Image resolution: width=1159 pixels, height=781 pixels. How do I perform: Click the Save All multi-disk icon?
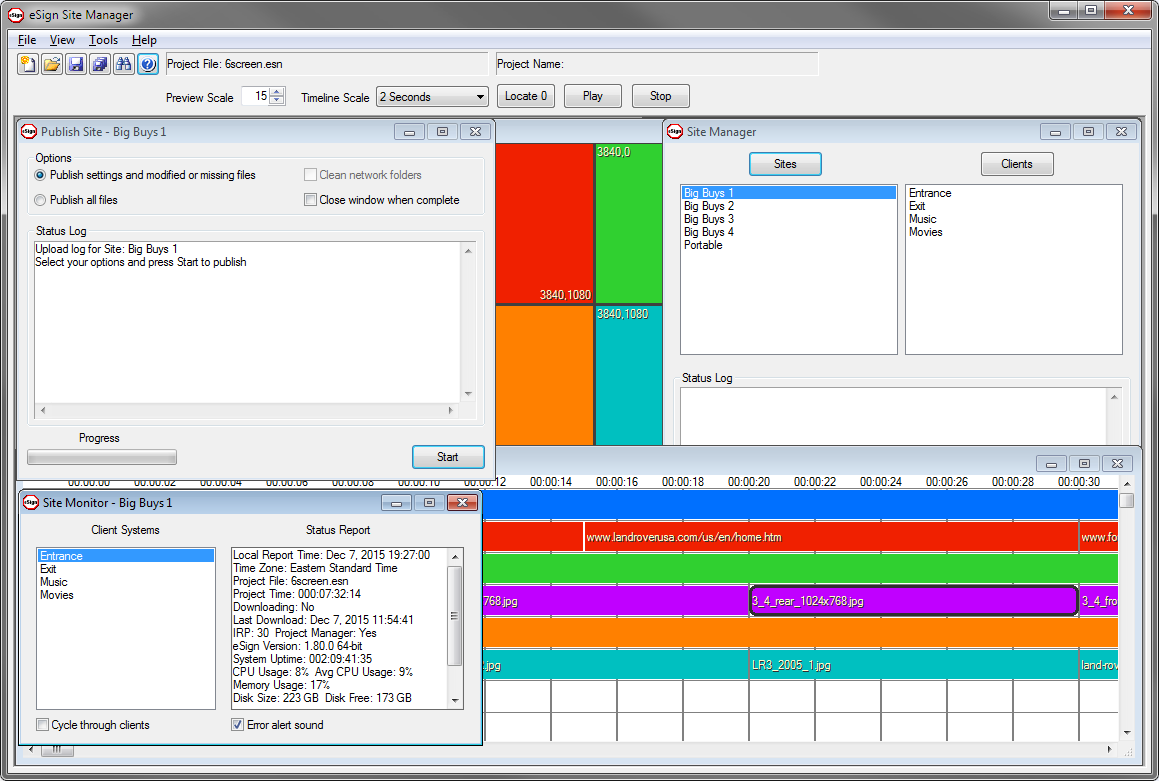(100, 65)
